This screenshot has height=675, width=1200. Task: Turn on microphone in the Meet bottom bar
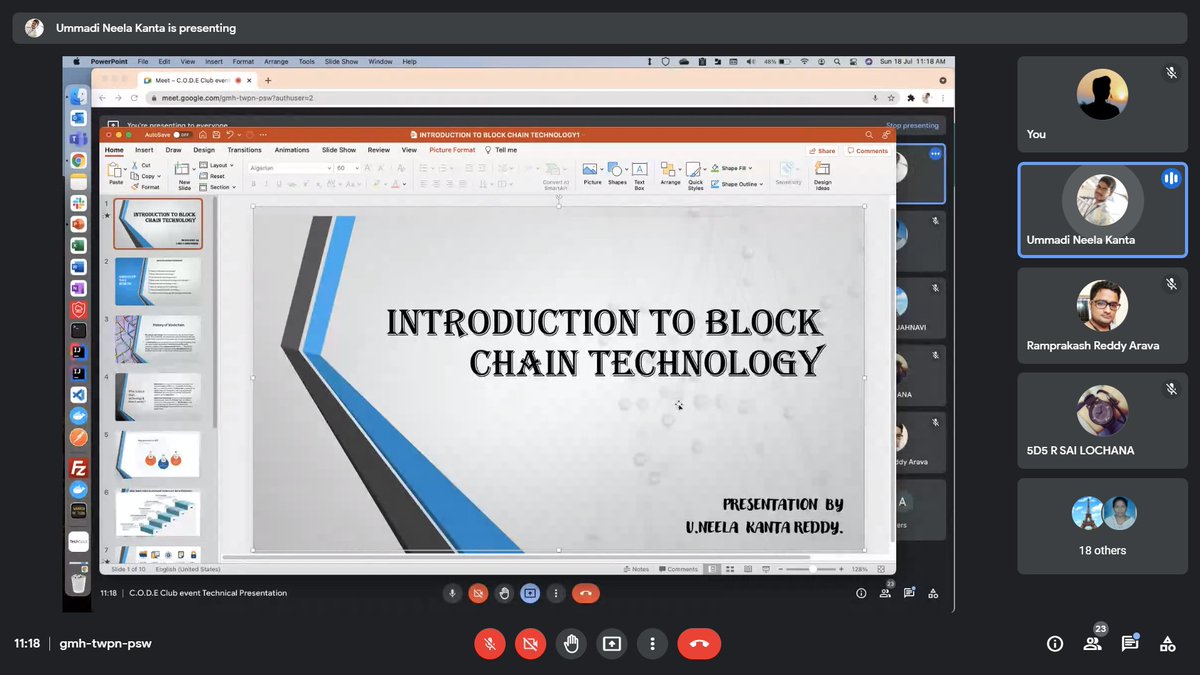coord(490,644)
